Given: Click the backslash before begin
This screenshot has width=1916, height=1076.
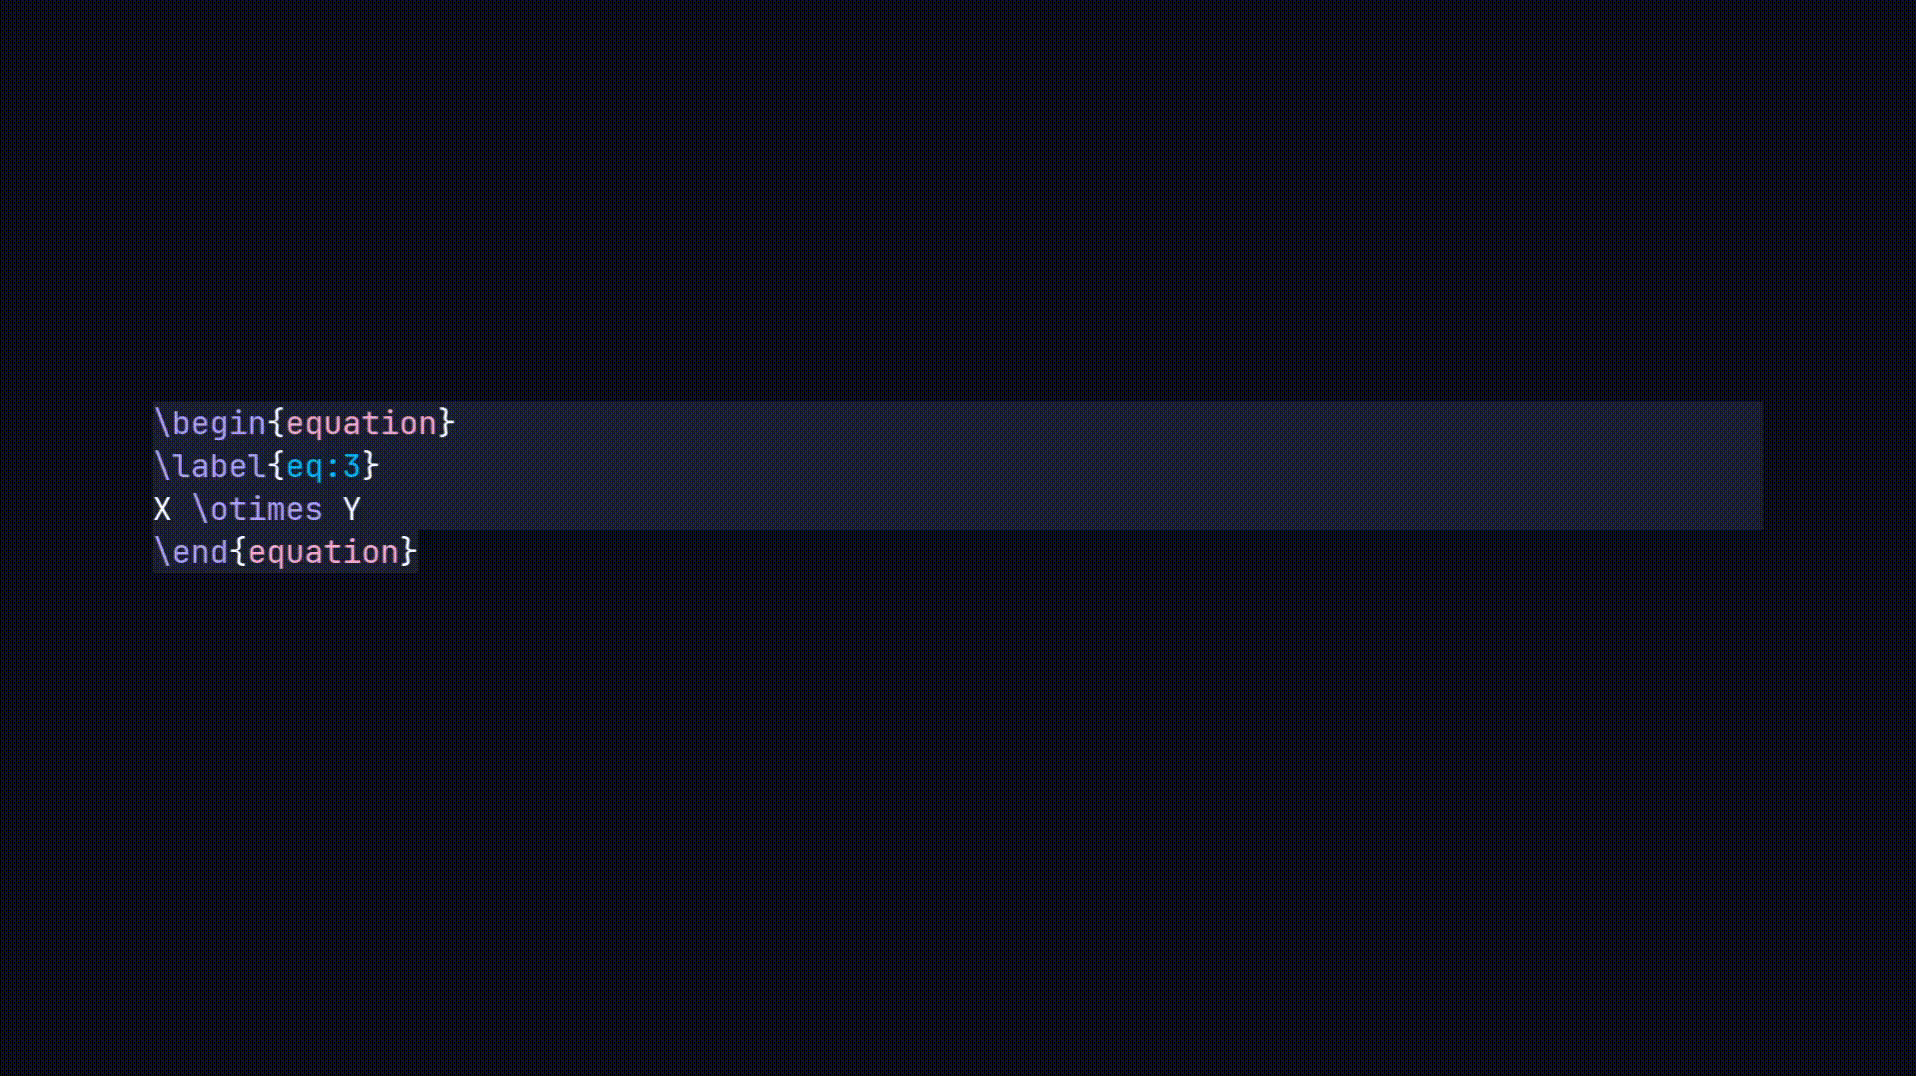Looking at the screenshot, I should pos(162,424).
